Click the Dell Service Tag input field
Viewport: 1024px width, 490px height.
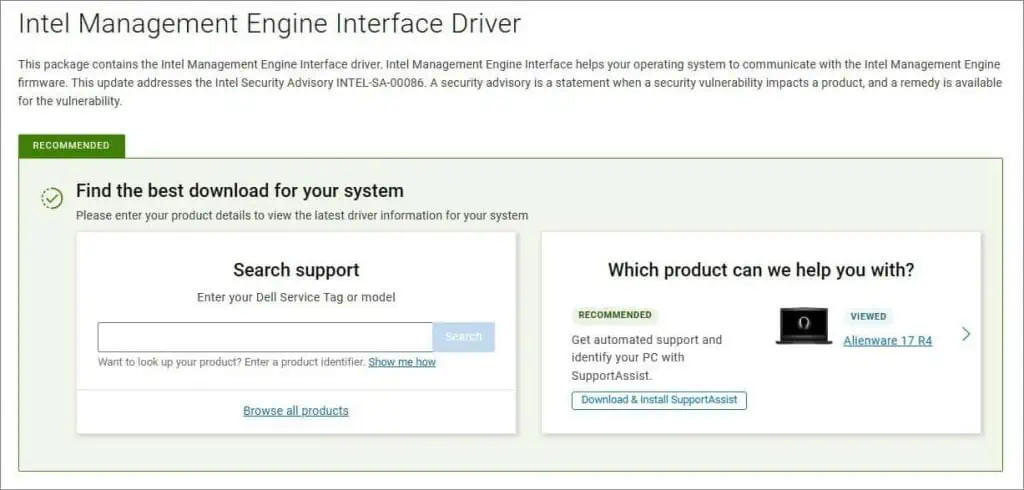tap(265, 337)
